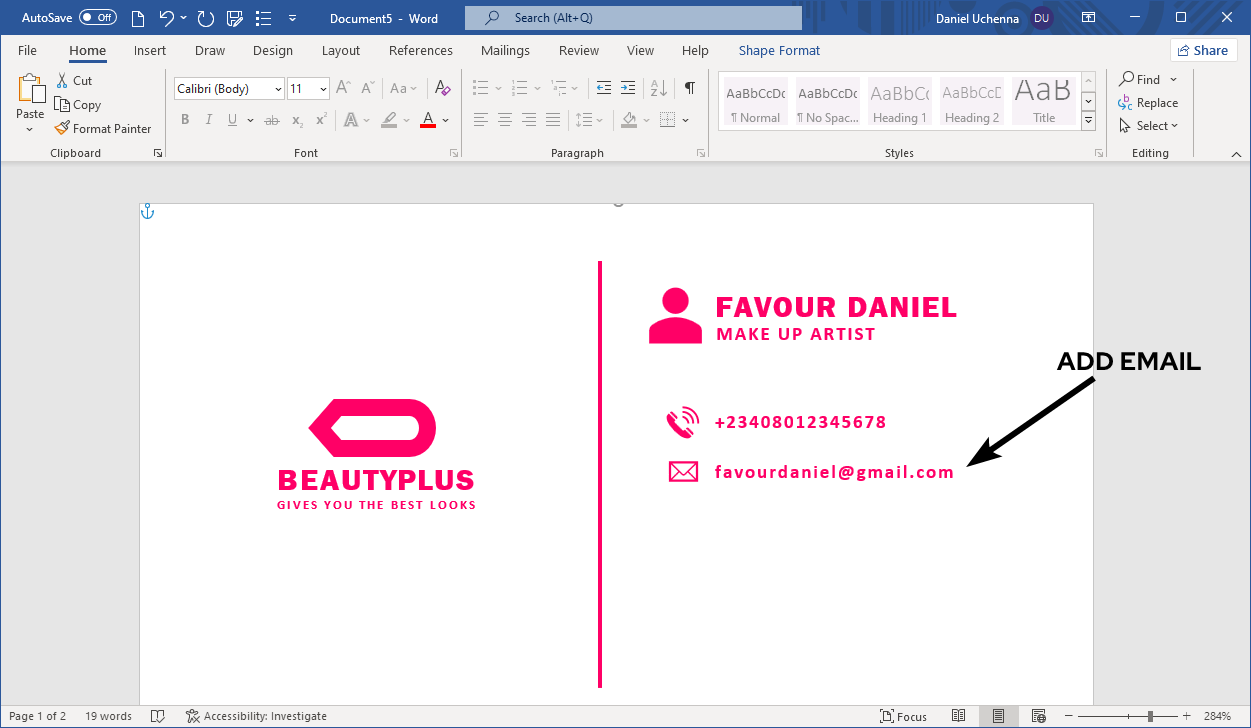Click the Subscript icon
This screenshot has height=728, width=1251.
click(296, 119)
